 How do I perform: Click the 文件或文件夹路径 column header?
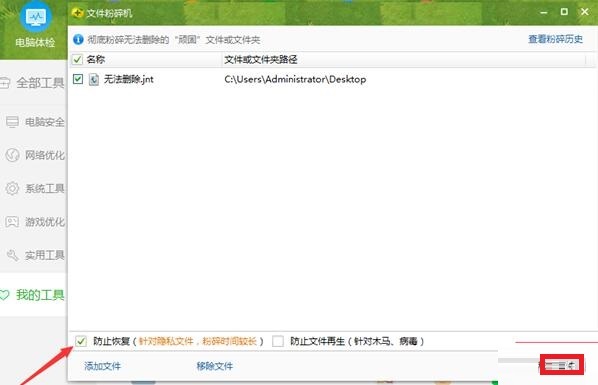[x=261, y=60]
